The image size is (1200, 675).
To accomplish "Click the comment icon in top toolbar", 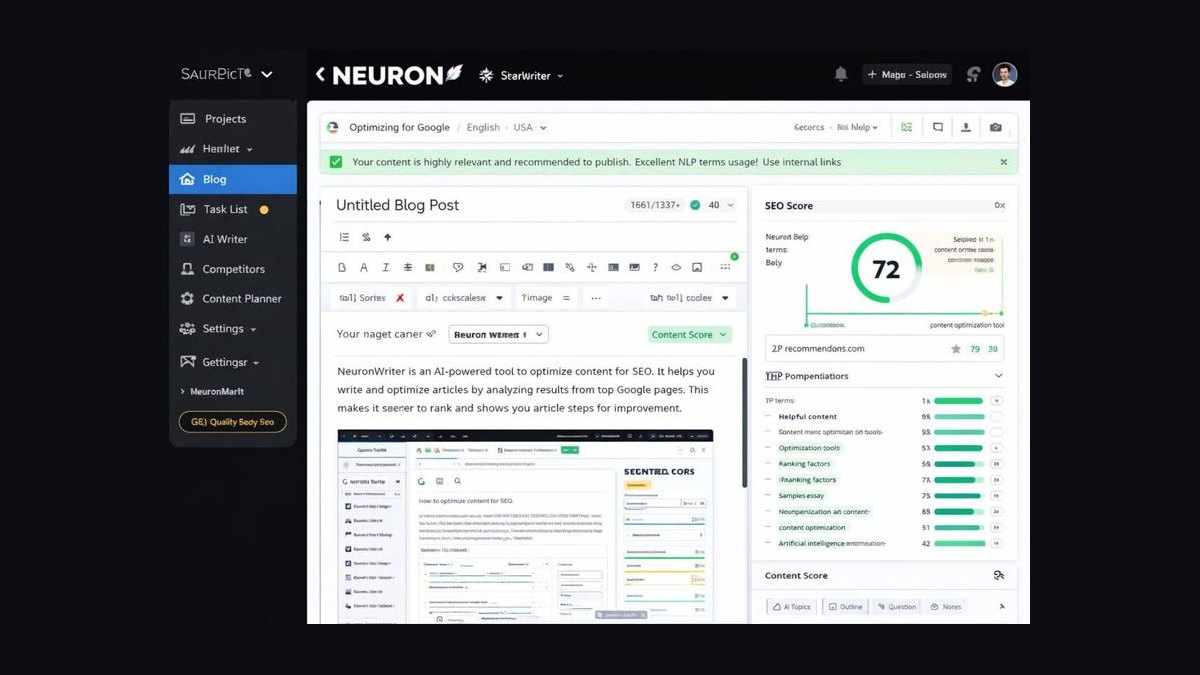I will click(938, 127).
